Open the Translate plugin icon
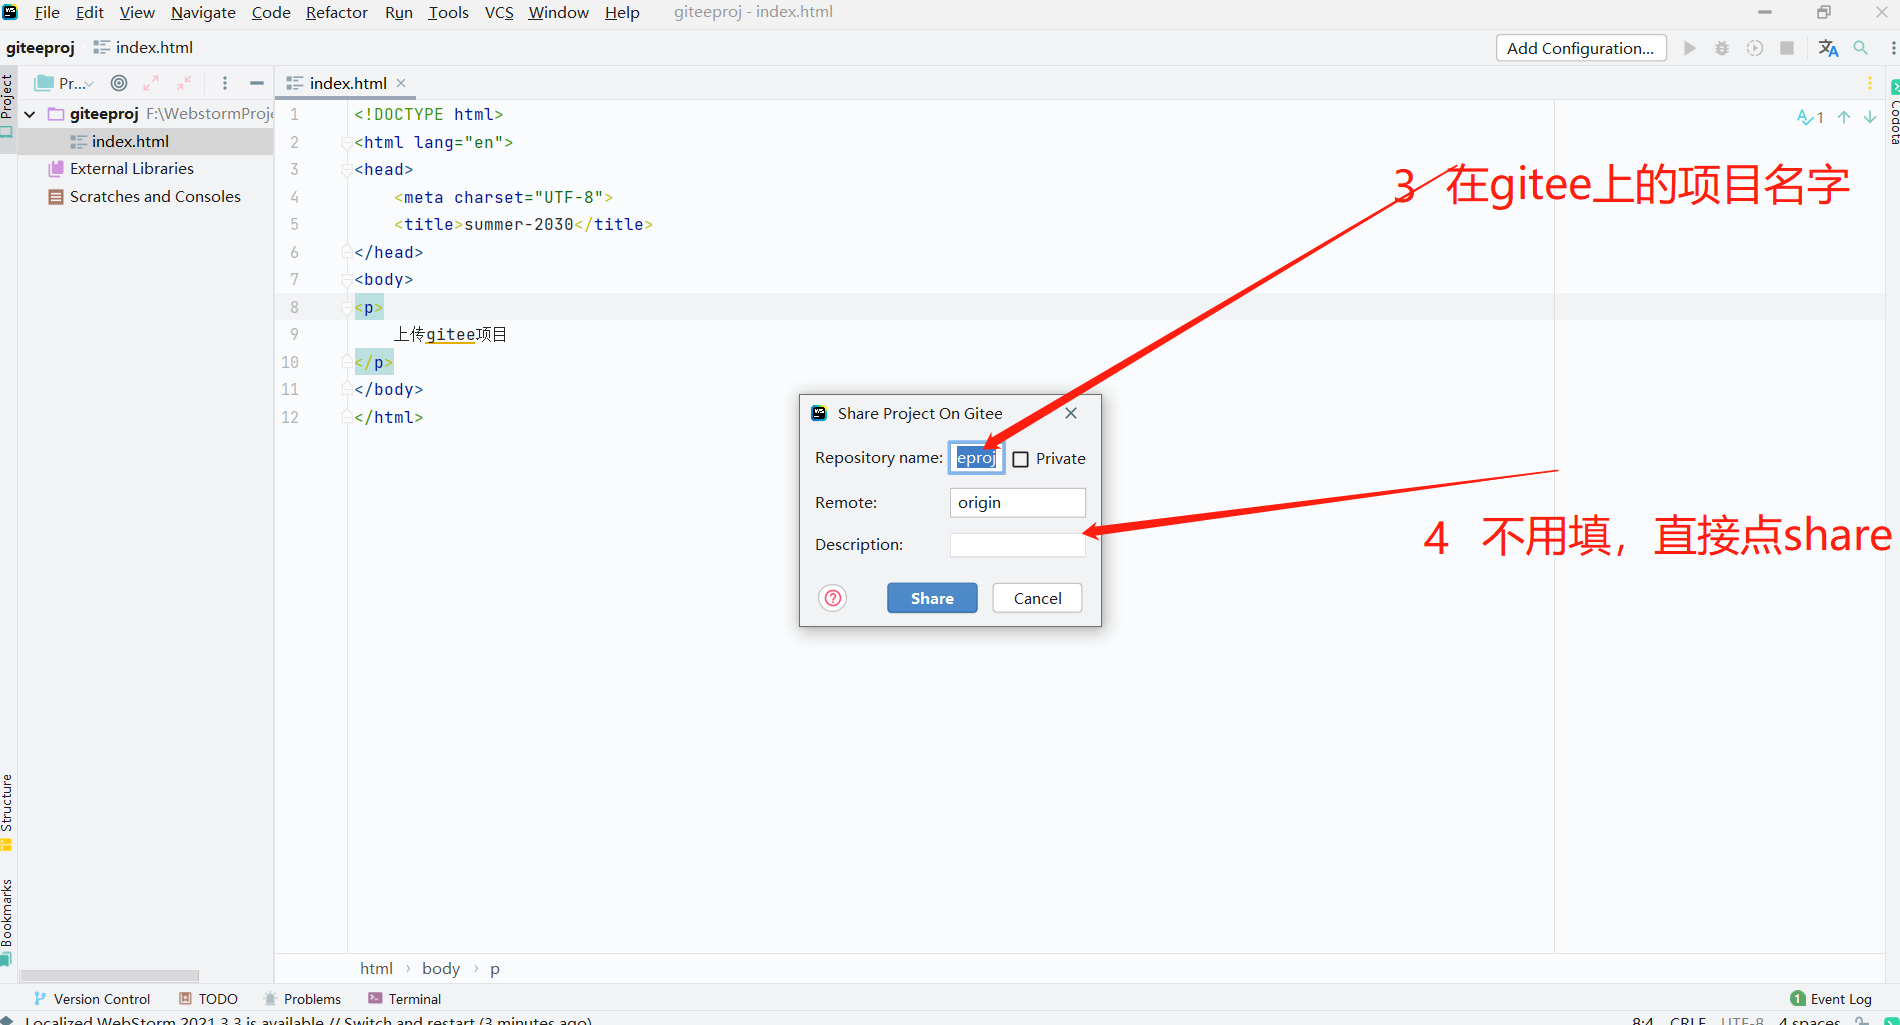The image size is (1900, 1025). (1828, 48)
